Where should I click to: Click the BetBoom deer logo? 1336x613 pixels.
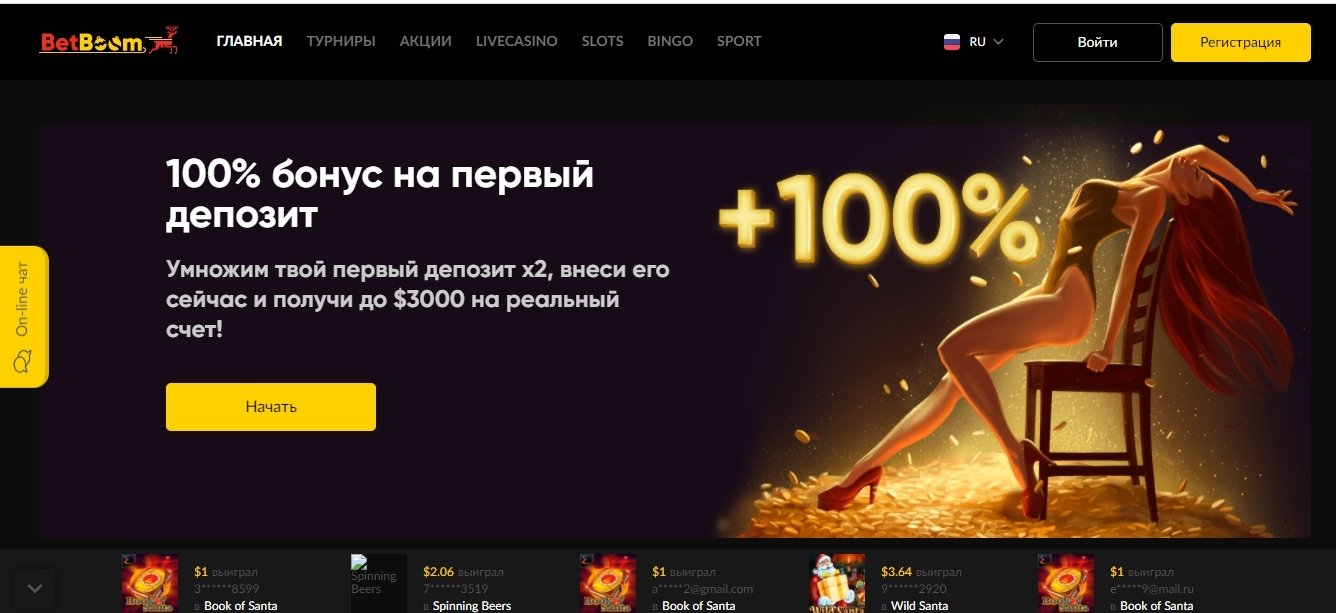(109, 41)
